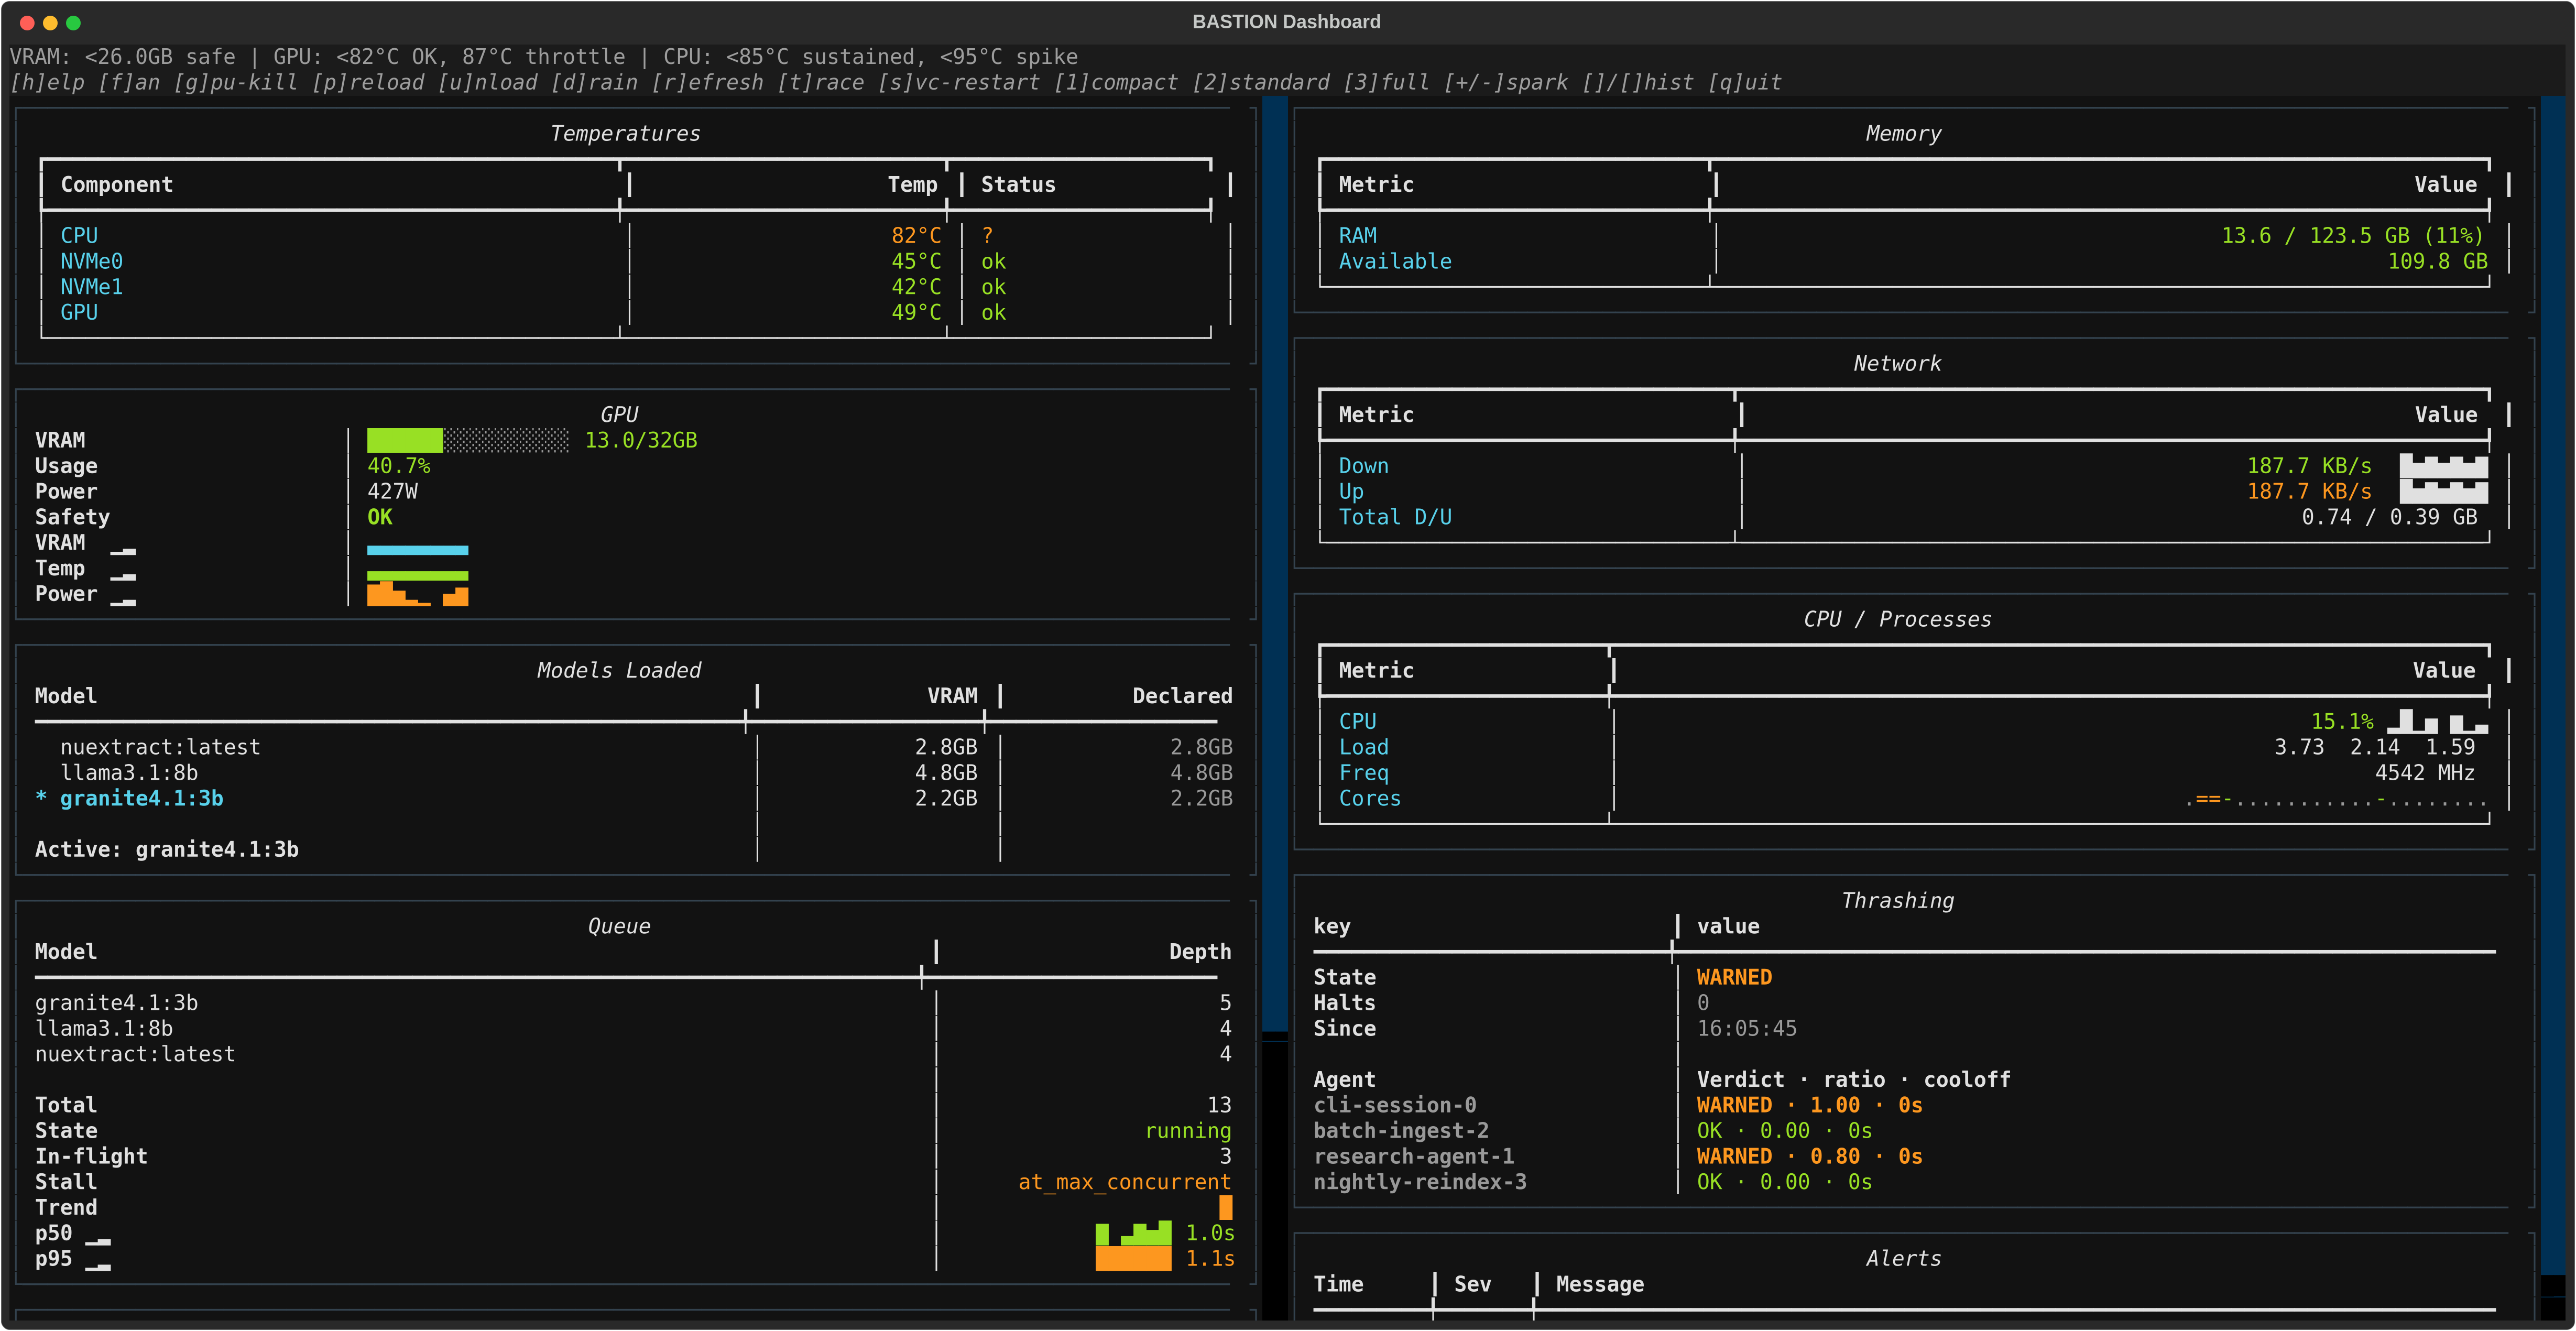Click the Load averages 3.73 2.14 1.59

pyautogui.click(x=2374, y=747)
